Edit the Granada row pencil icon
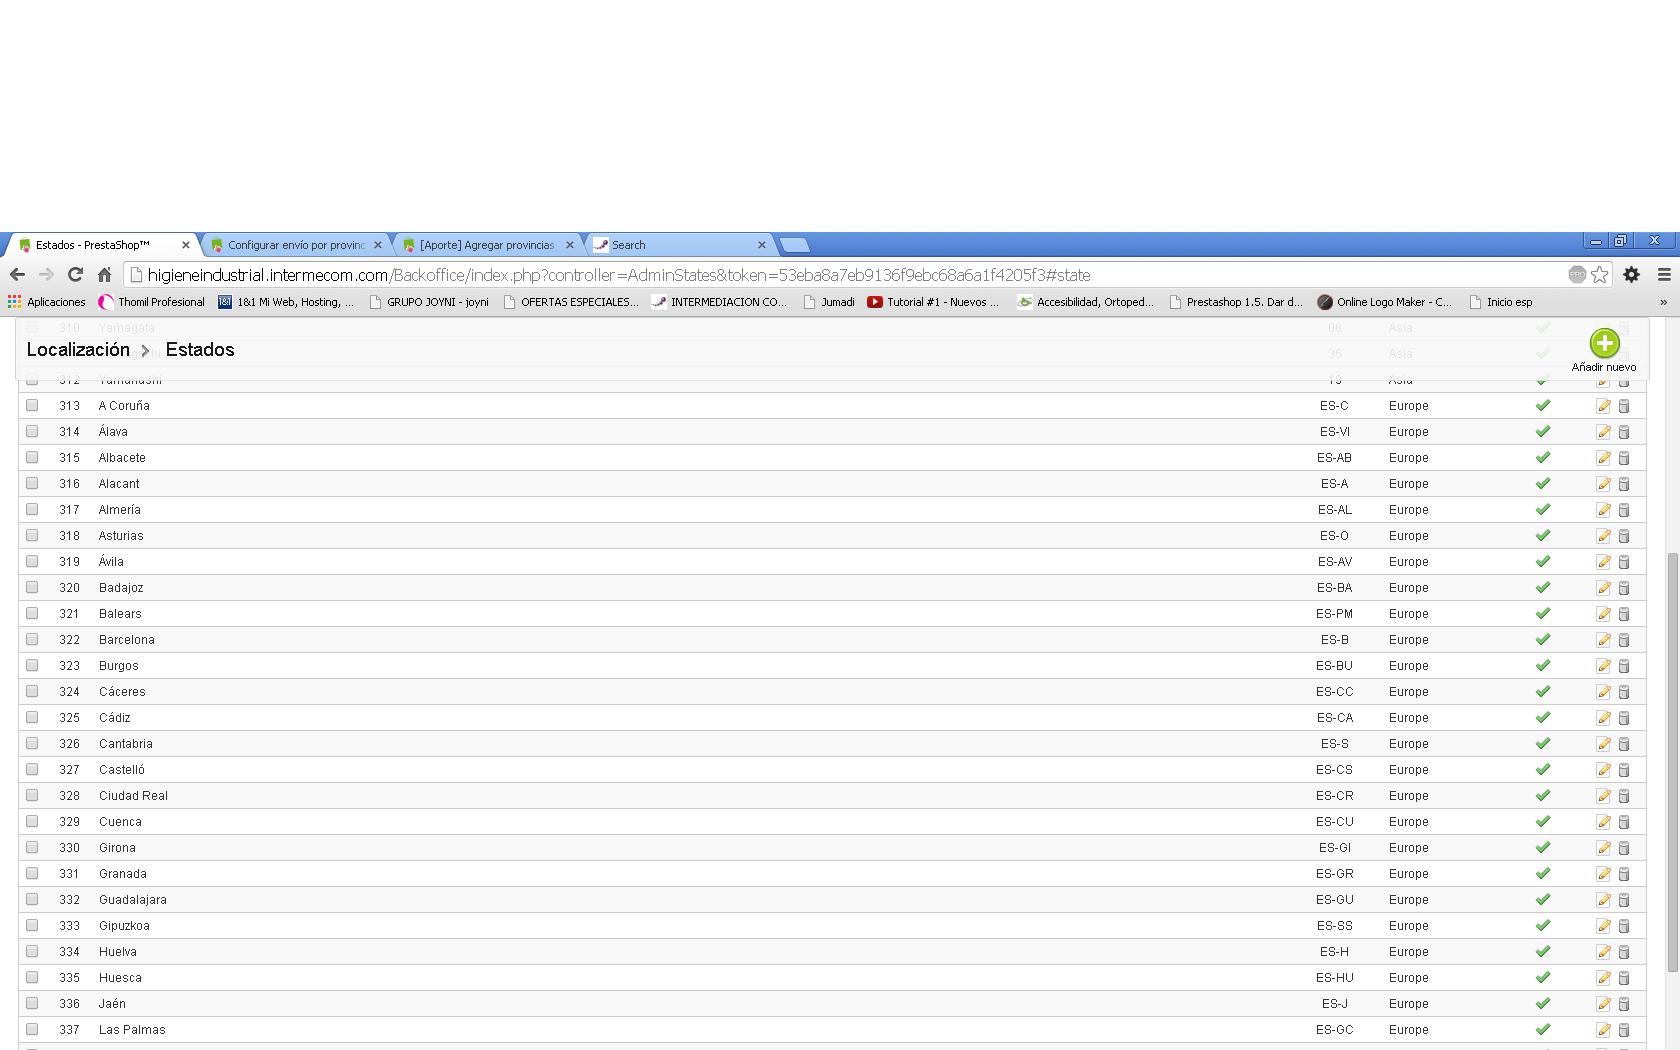This screenshot has height=1050, width=1680. point(1603,874)
